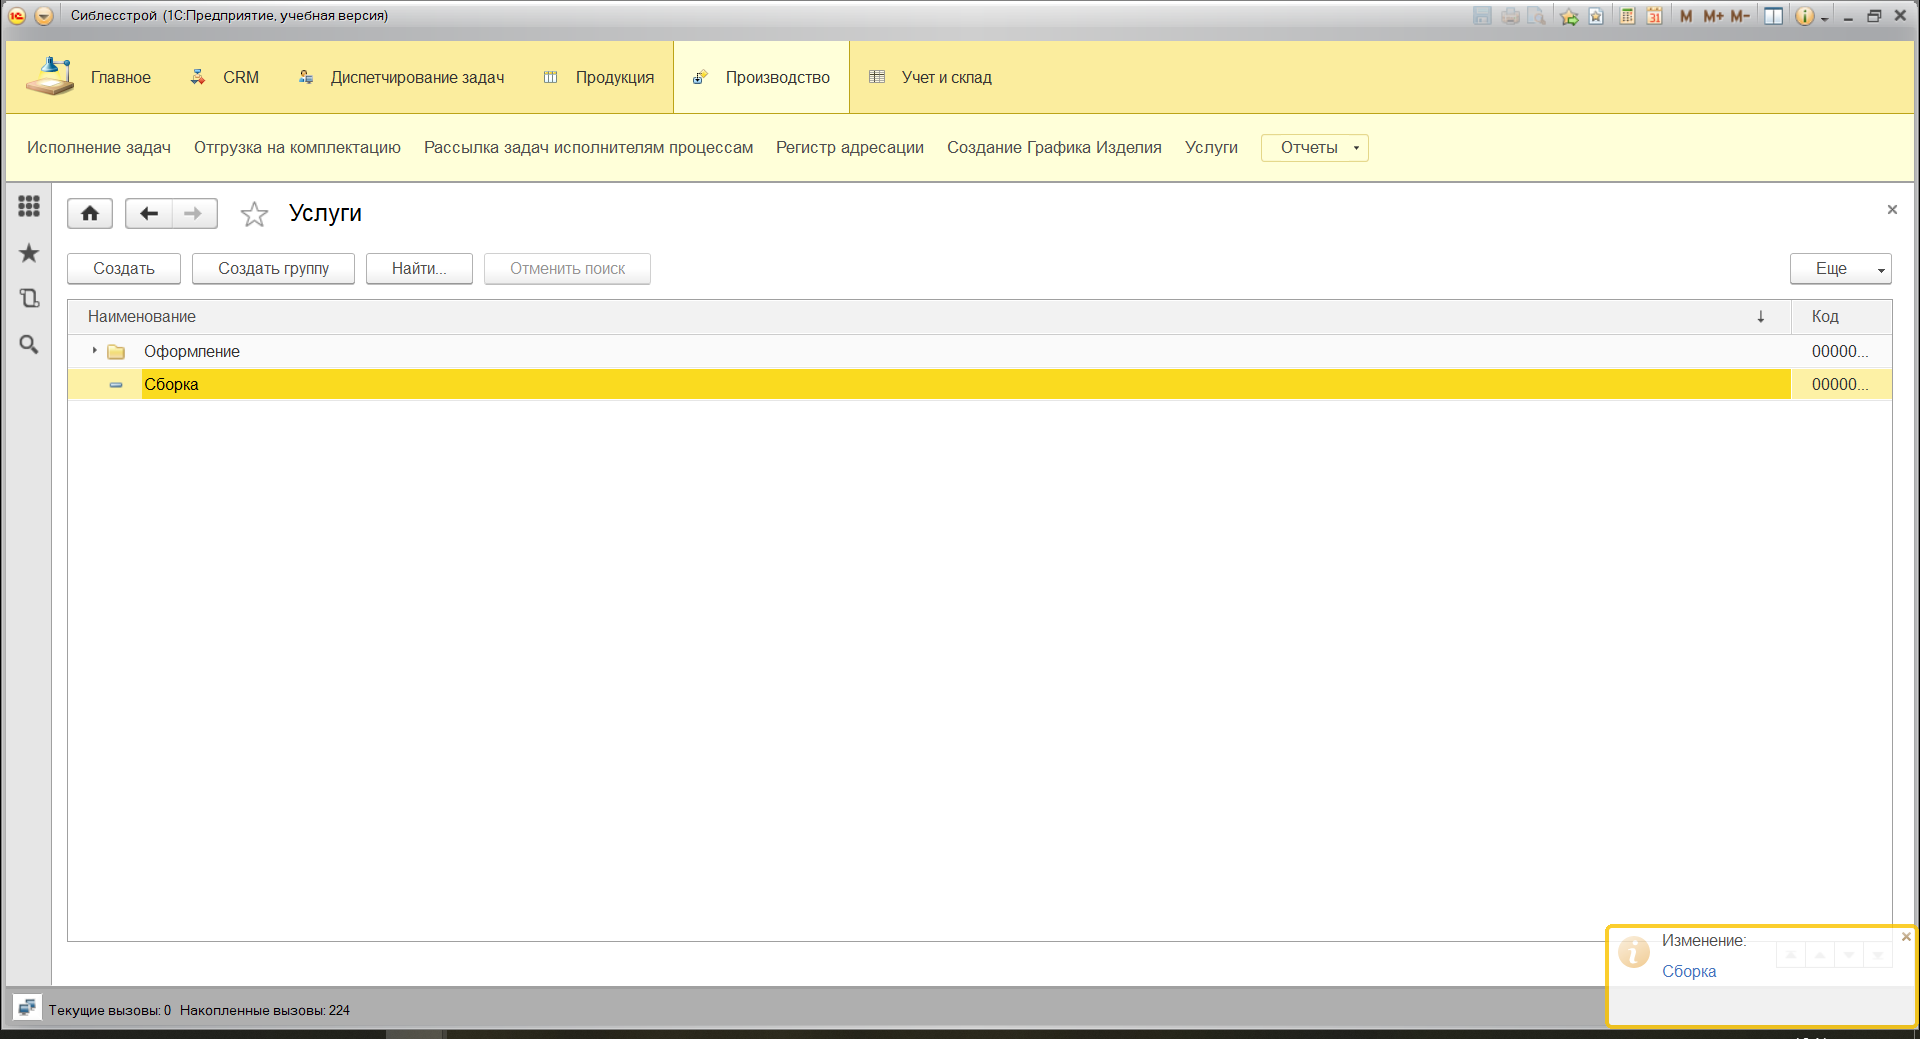Open the calendar icon in title bar

click(x=1655, y=16)
